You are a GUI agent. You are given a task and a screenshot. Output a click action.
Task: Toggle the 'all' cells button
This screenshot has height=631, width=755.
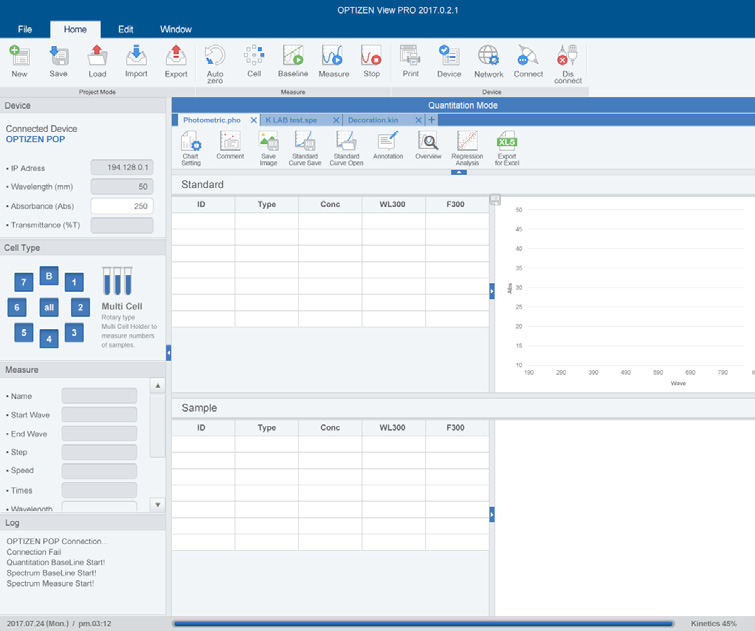point(48,308)
